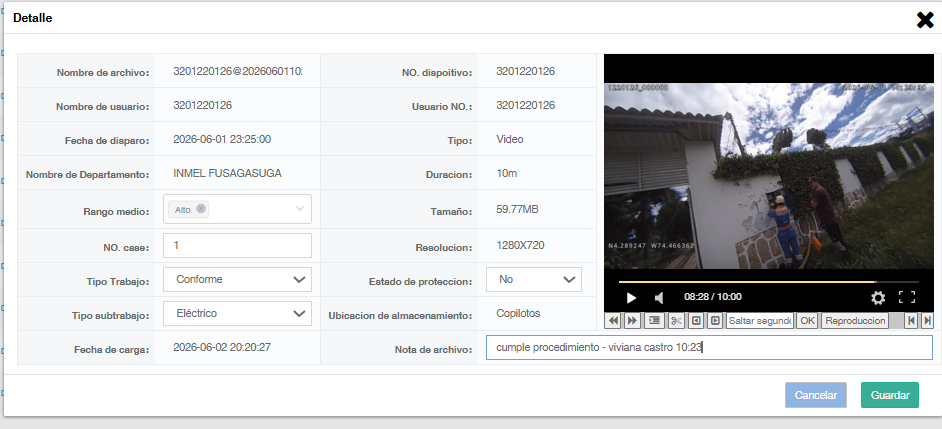Click the Detalle dialog title
The width and height of the screenshot is (942, 429).
(32, 18)
